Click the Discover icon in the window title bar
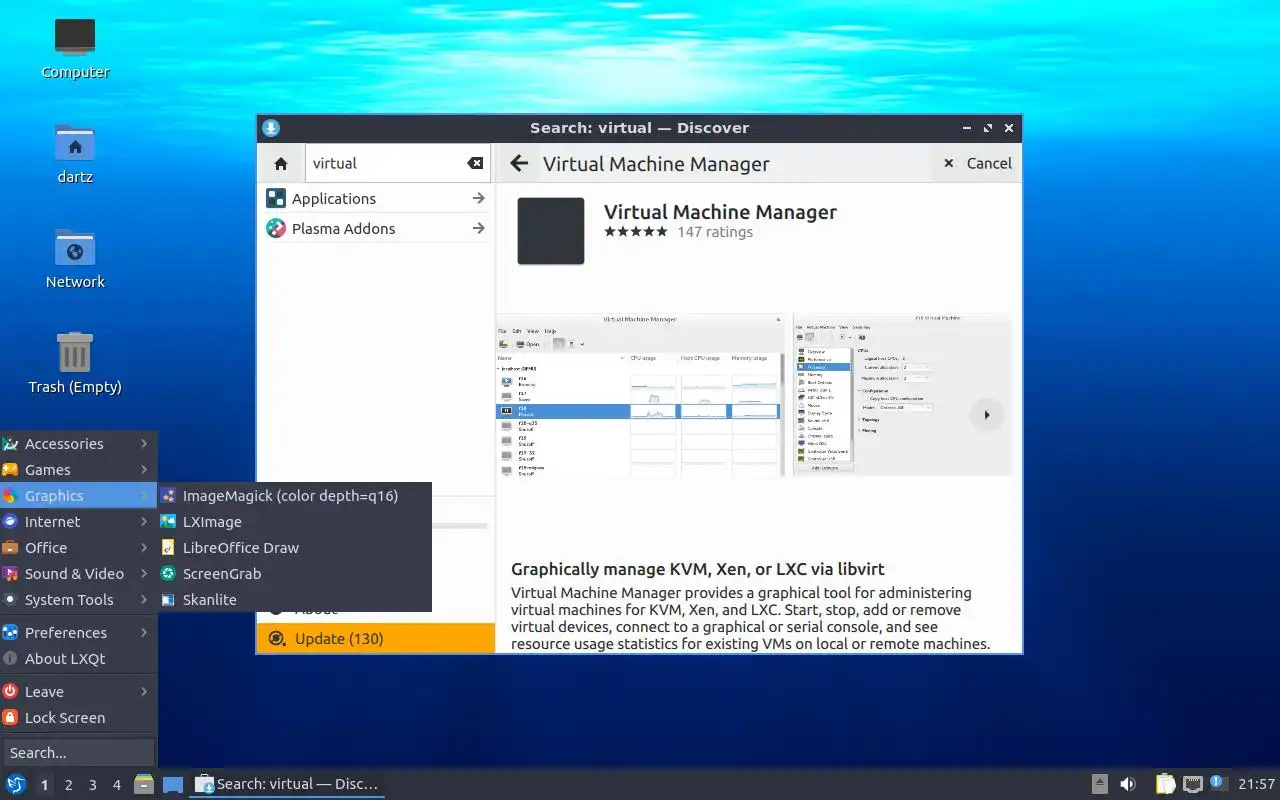1280x800 pixels. tap(270, 128)
